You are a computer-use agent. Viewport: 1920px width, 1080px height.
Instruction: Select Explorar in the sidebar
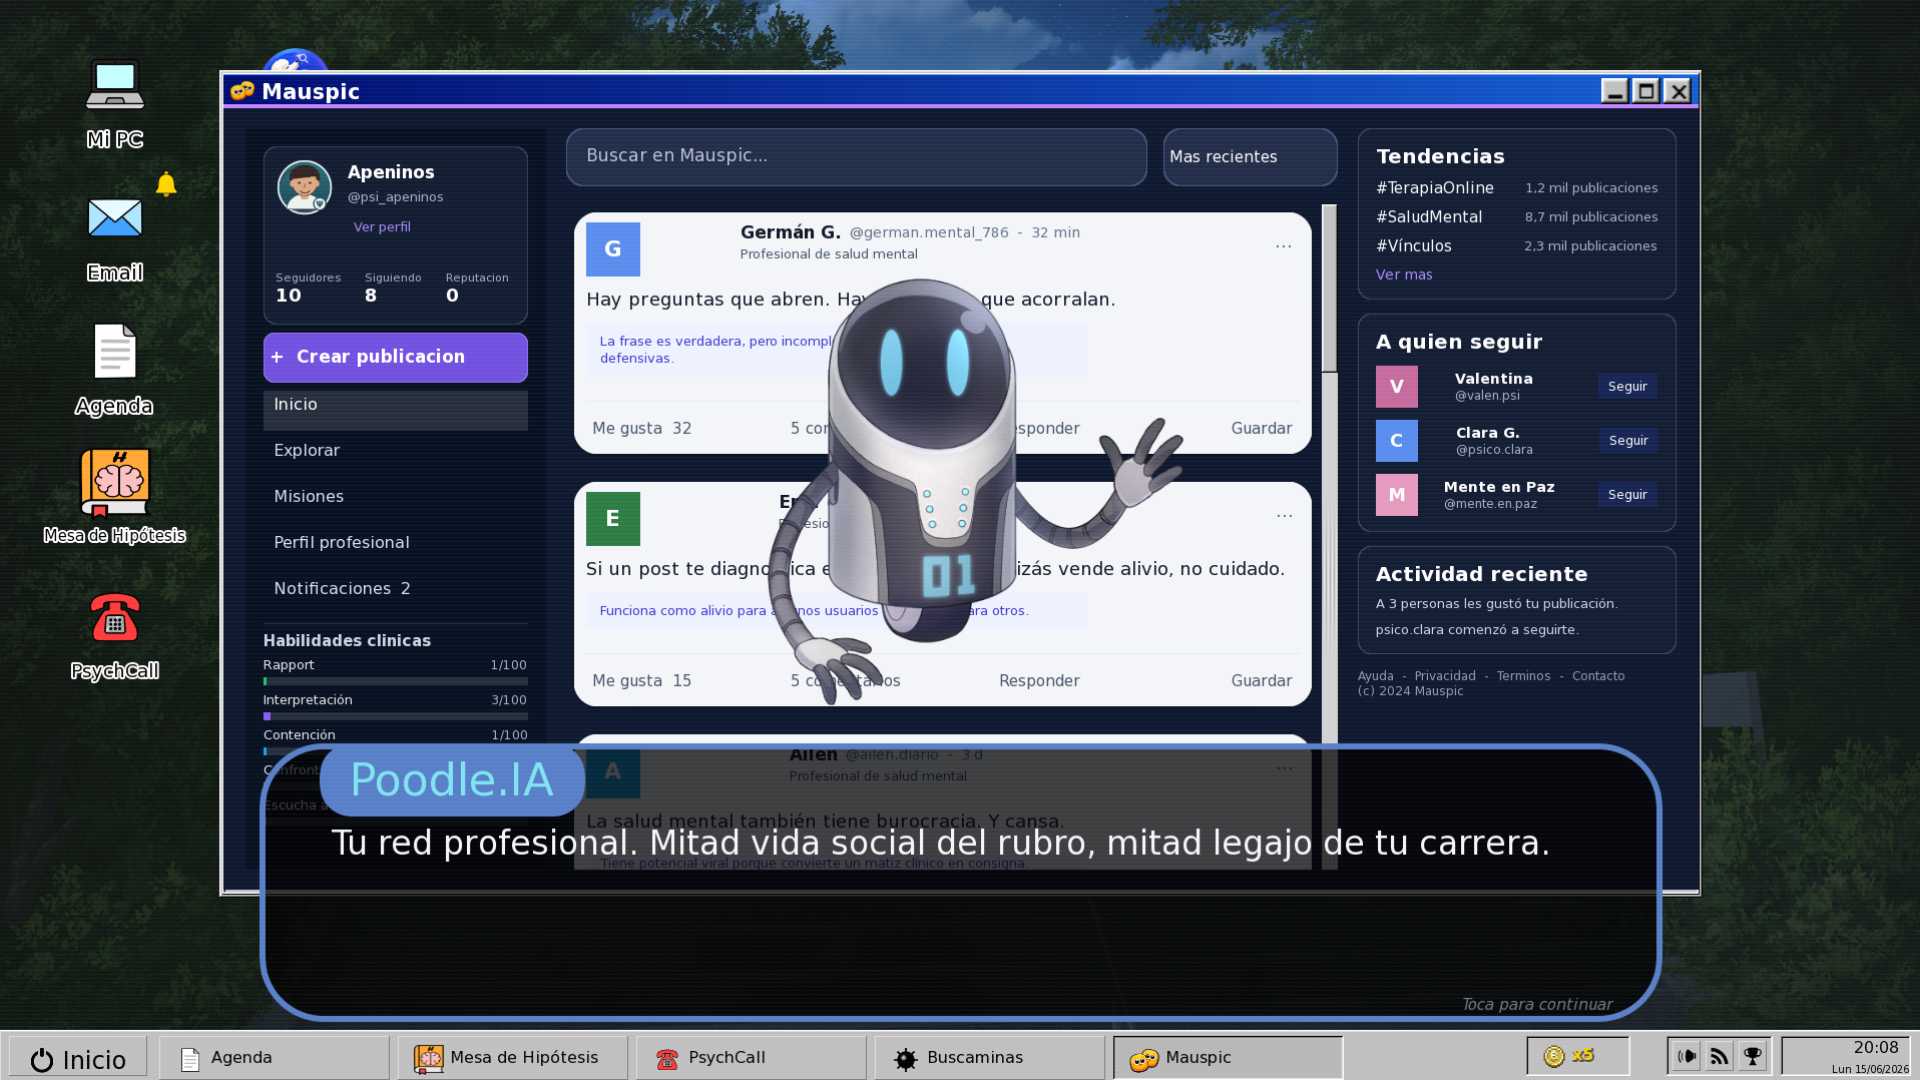click(x=395, y=451)
